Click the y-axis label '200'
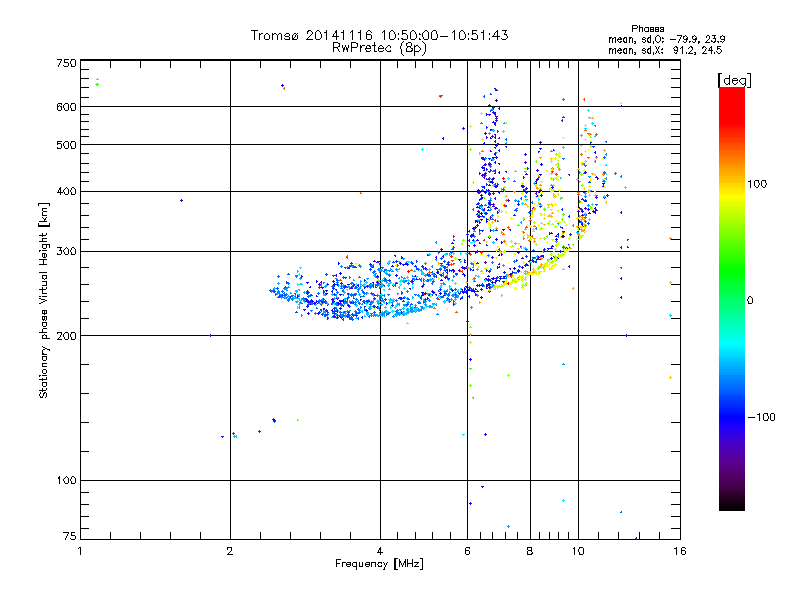Image resolution: width=800 pixels, height=600 pixels. (66, 336)
